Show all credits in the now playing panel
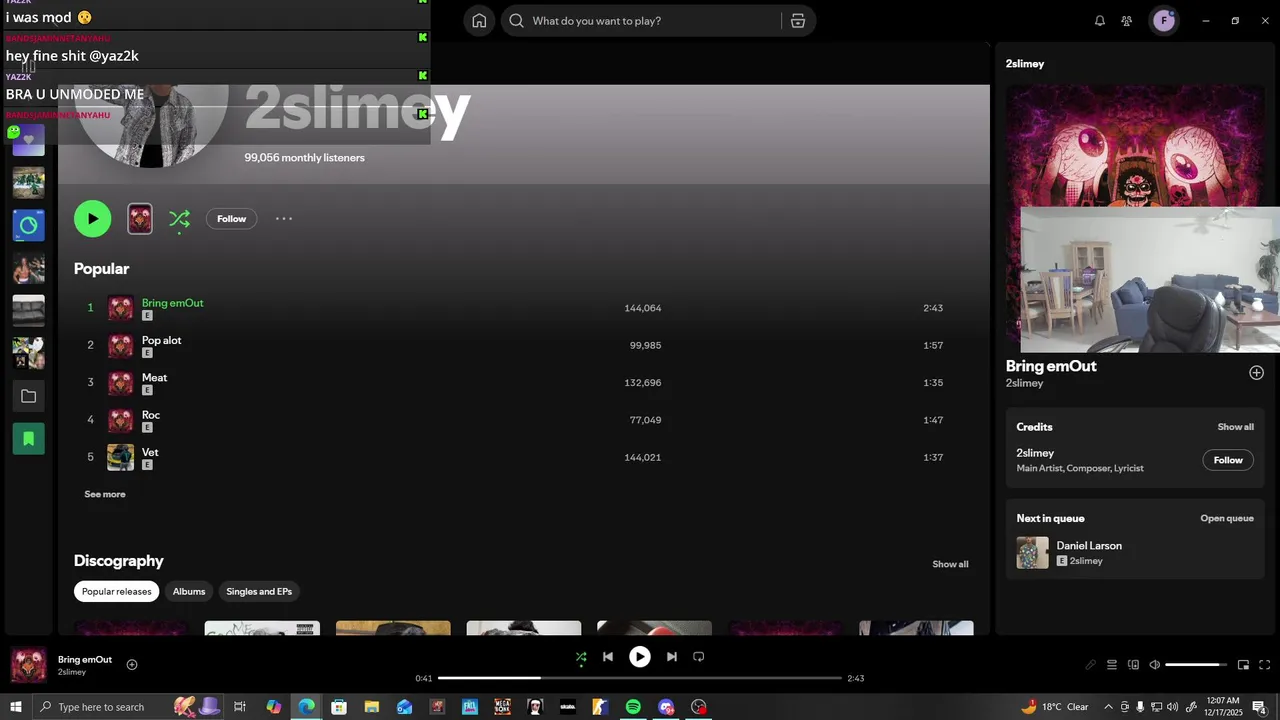Viewport: 1280px width, 720px height. (1235, 427)
